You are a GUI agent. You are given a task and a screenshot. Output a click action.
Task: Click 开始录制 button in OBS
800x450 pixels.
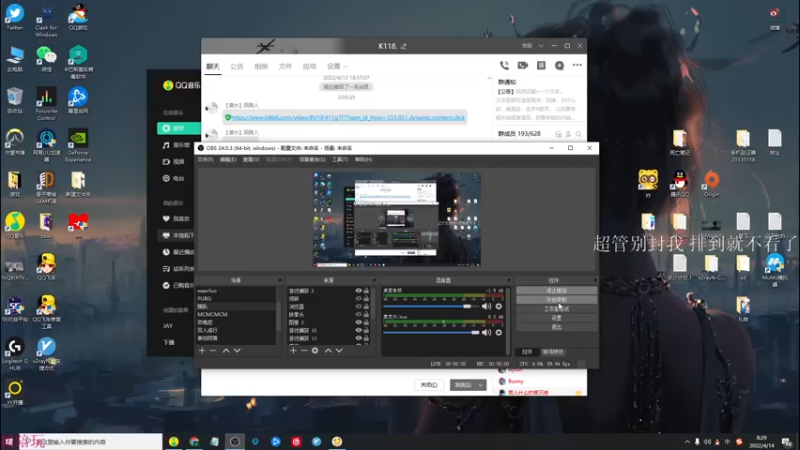556,299
